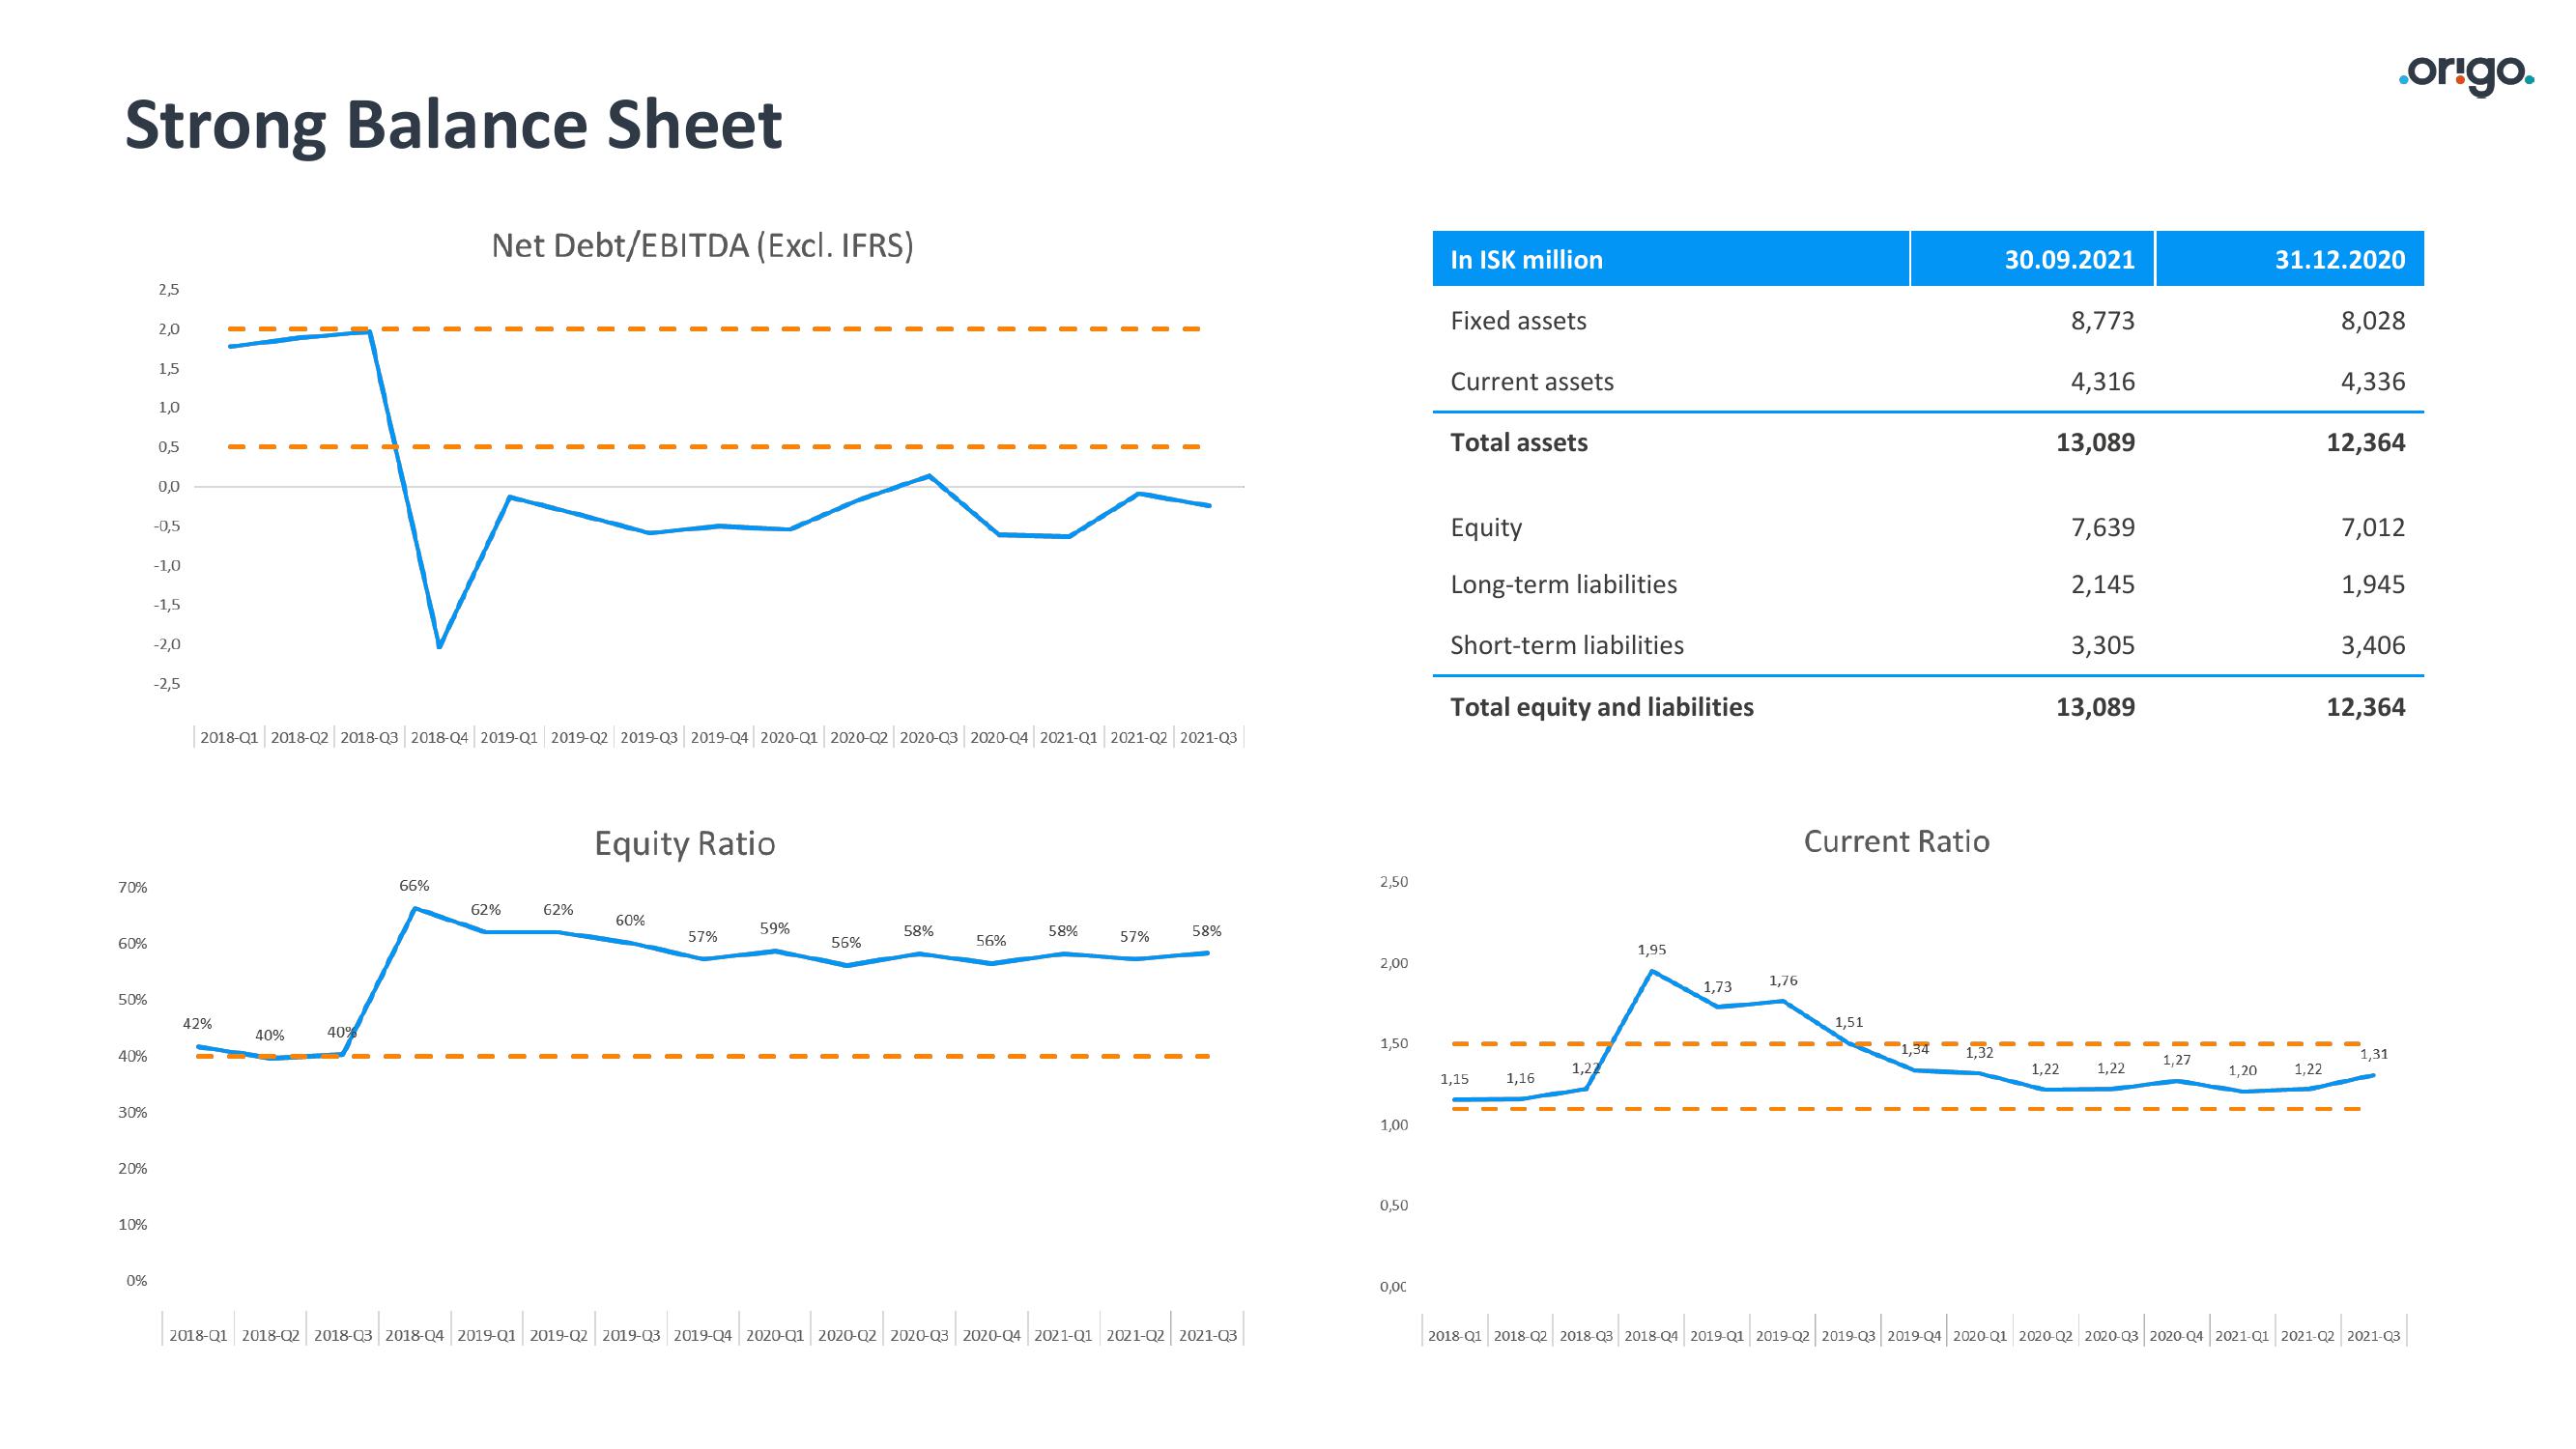
Task: Select the 'Equity Ratio' chart title
Action: point(685,844)
